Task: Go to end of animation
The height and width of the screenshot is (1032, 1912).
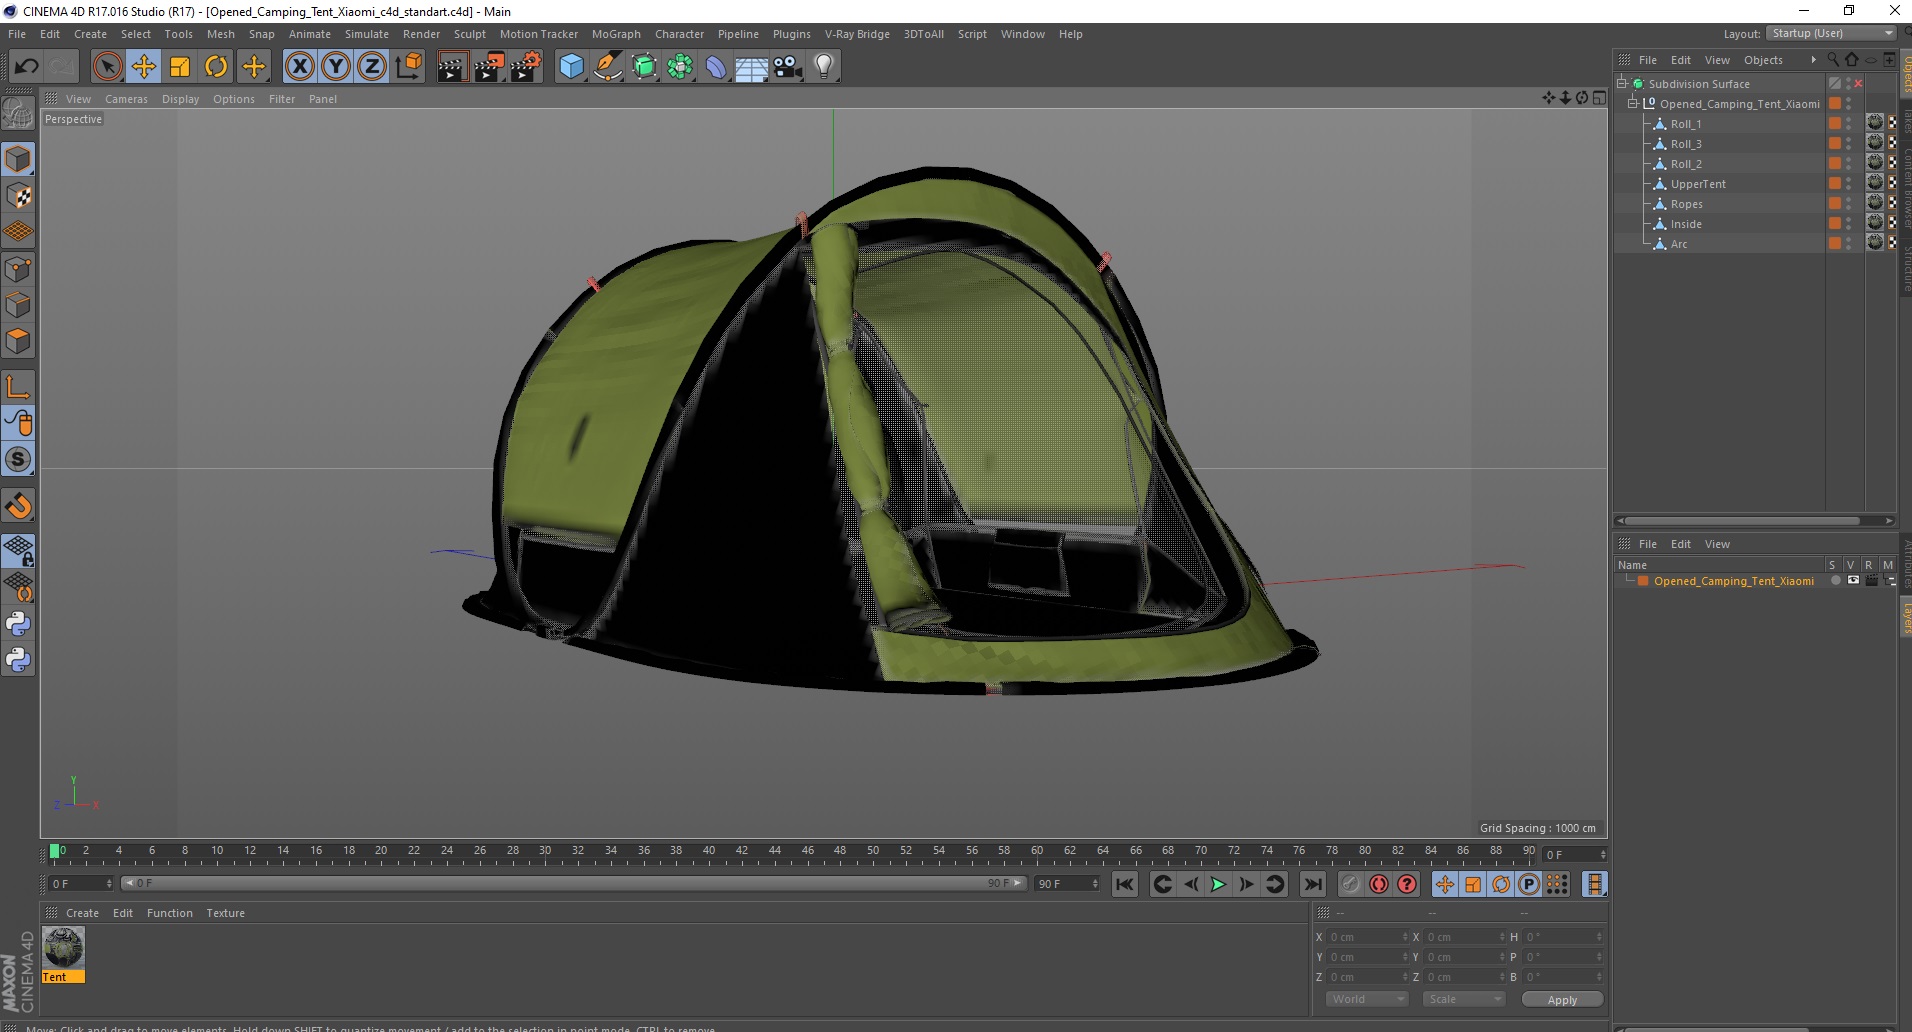Action: pos(1313,884)
